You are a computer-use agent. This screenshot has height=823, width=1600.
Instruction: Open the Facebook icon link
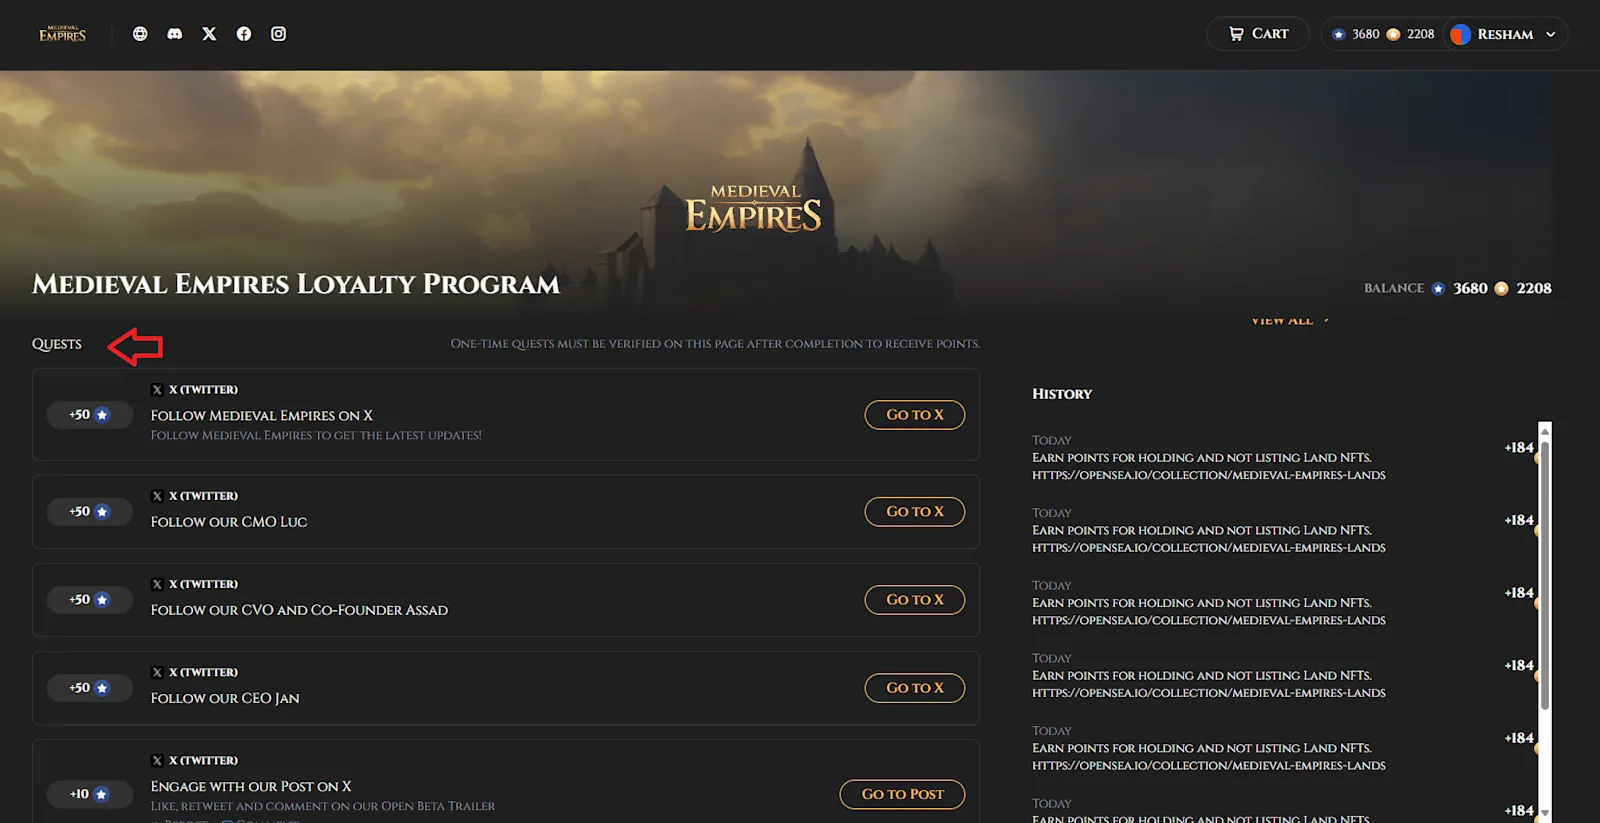click(x=244, y=34)
